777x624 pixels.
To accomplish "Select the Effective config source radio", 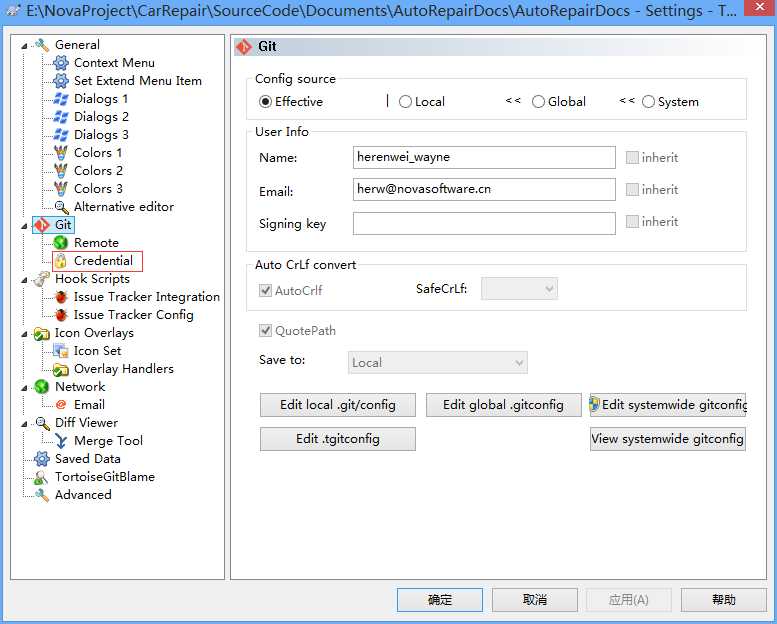I will coord(266,102).
